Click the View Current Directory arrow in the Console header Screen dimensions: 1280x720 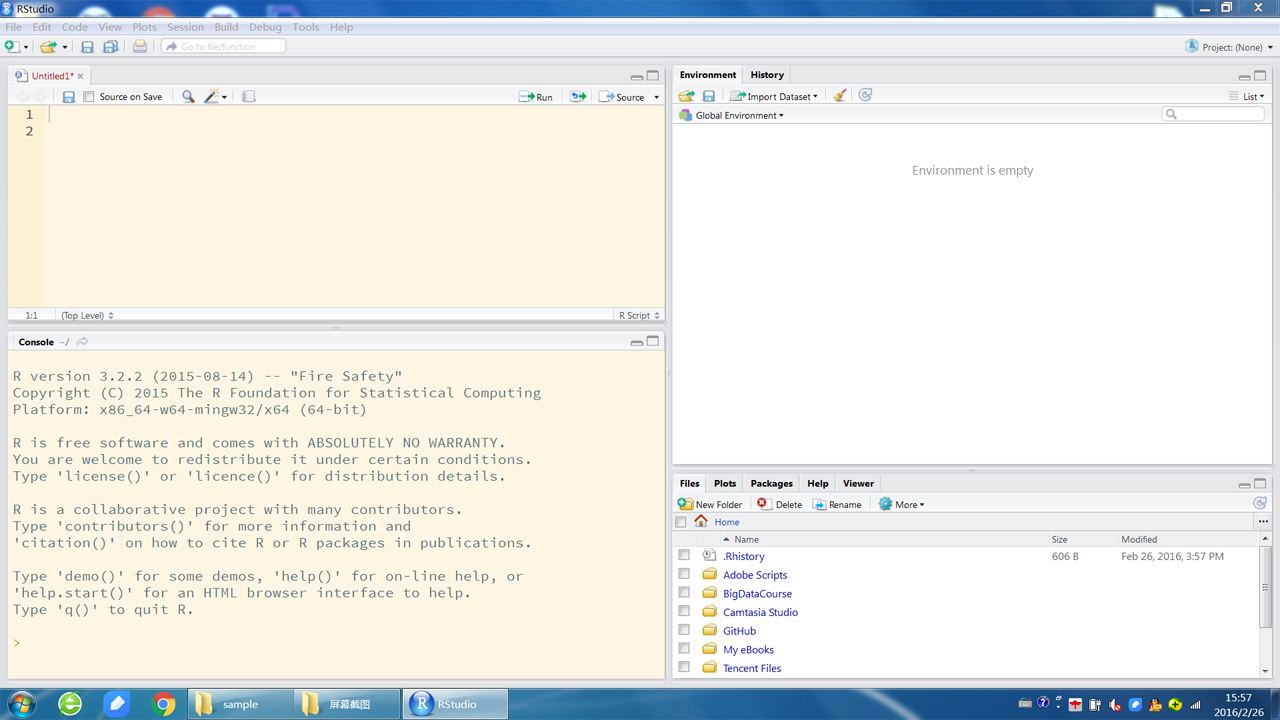82,342
